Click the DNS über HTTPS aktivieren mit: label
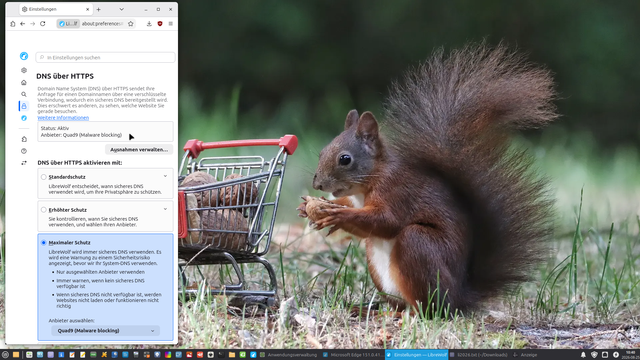This screenshot has height=360, width=640. 80,162
